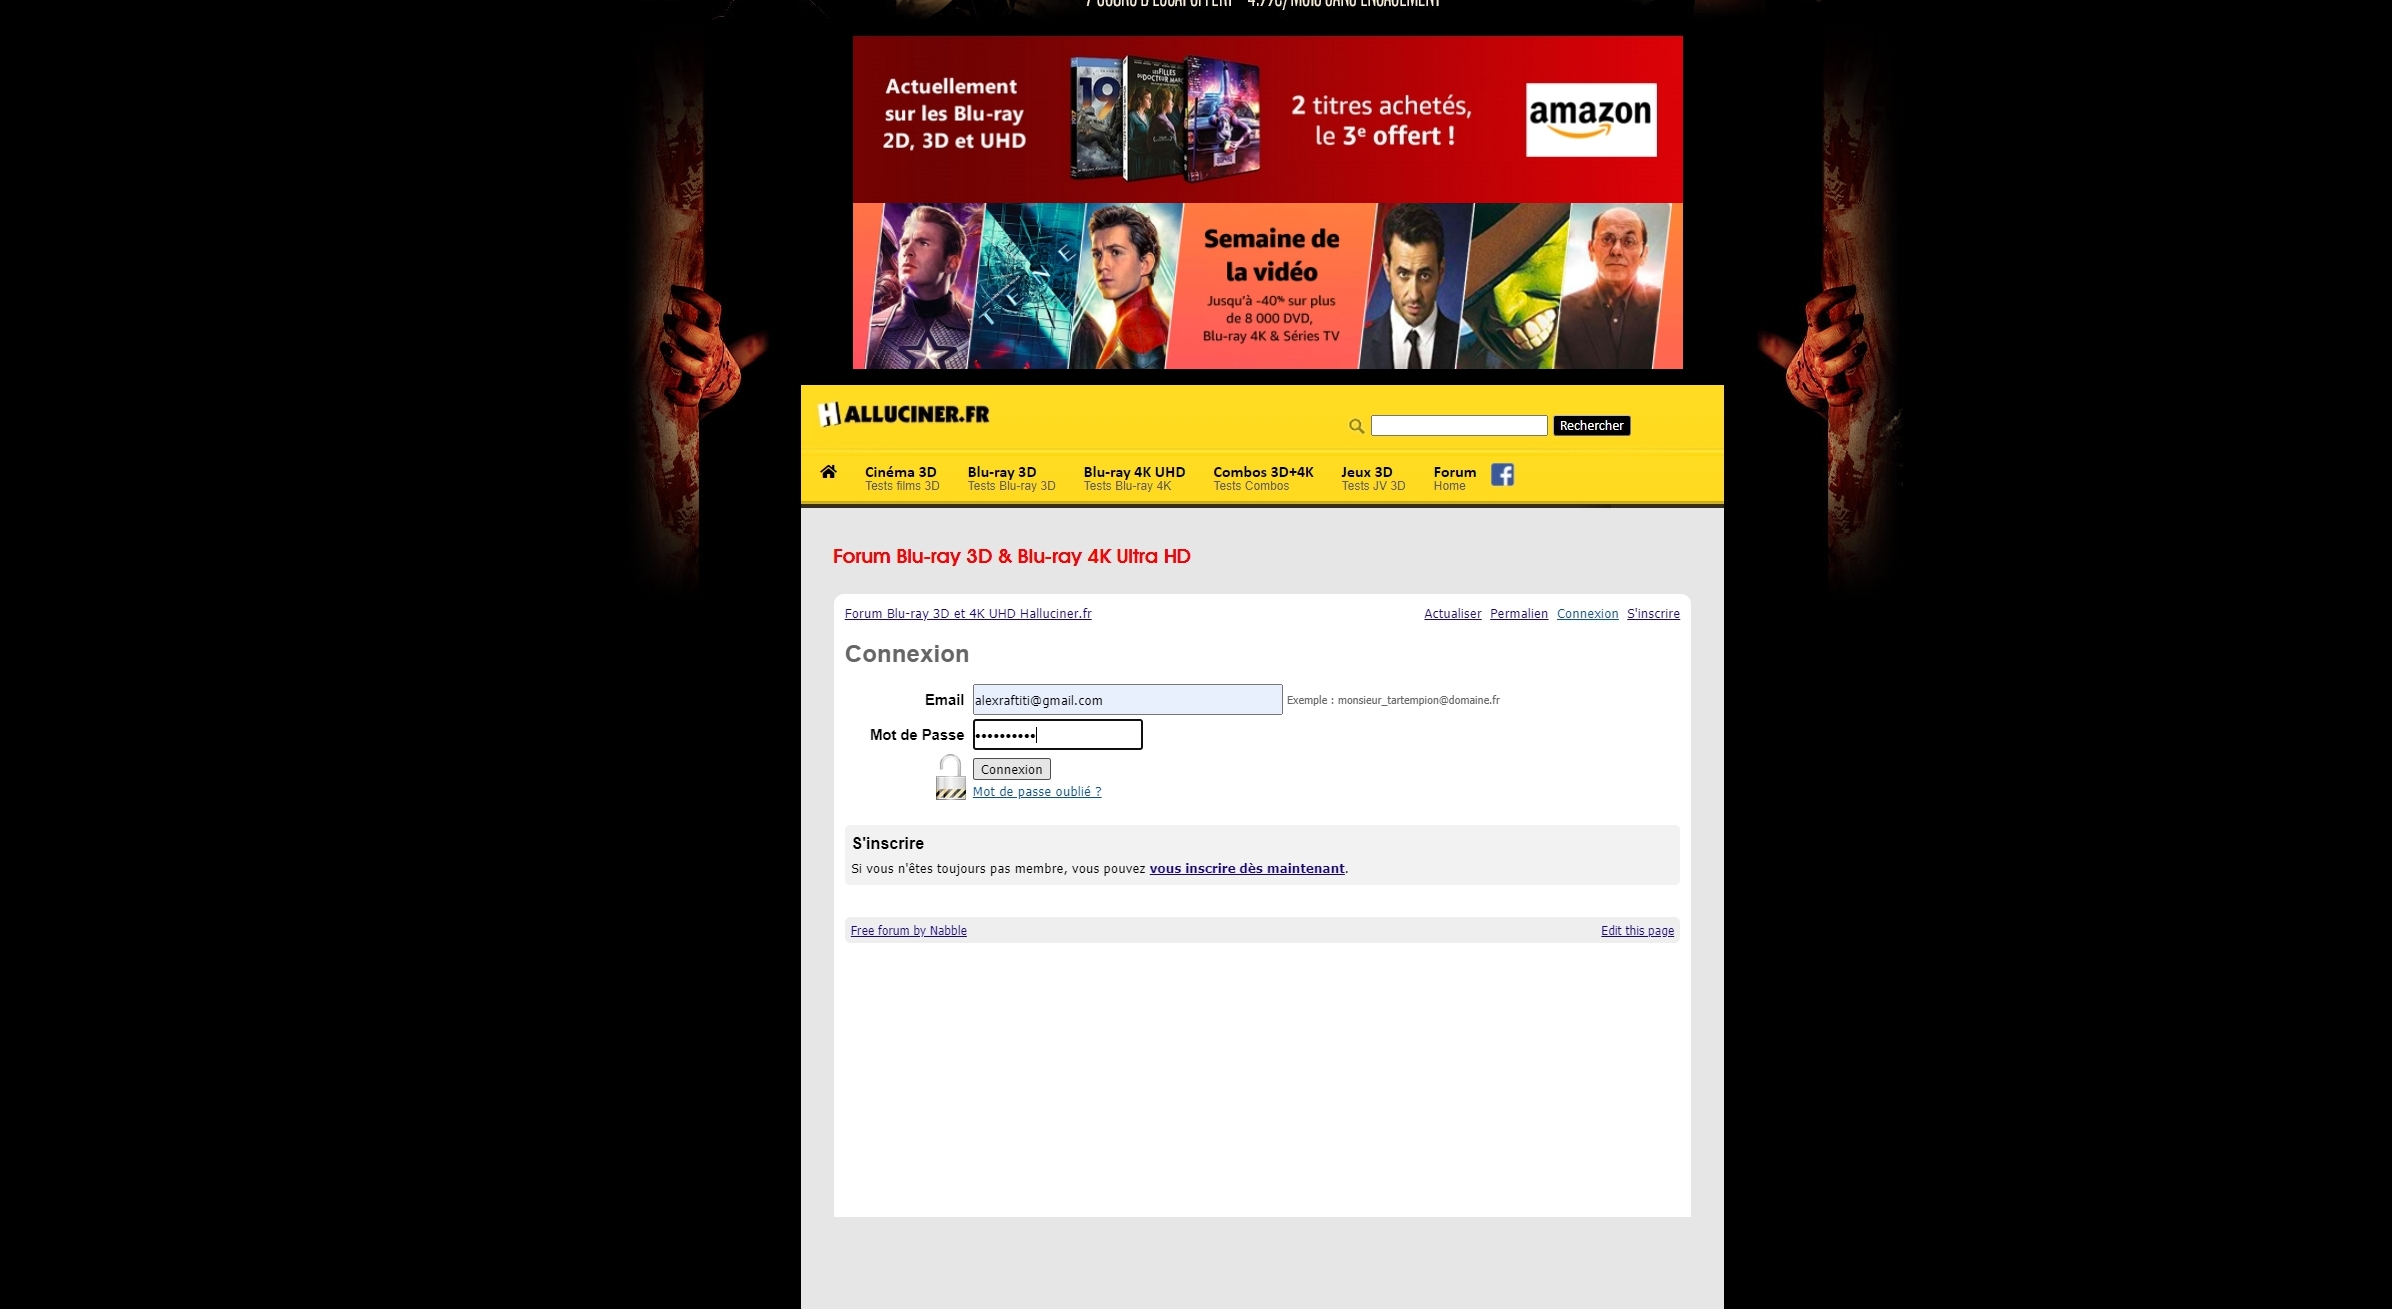Focus the Mot de Passe field

[1057, 735]
